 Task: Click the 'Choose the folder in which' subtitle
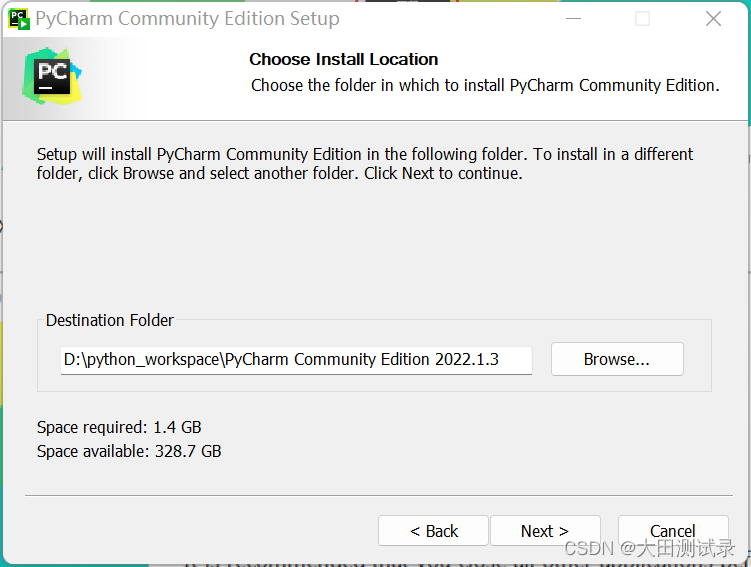[x=485, y=85]
